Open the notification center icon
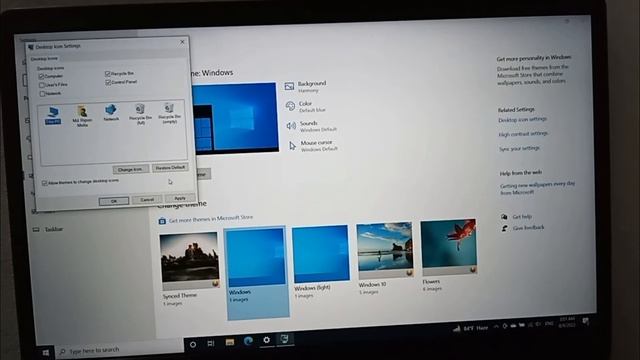This screenshot has width=640, height=360. click(x=586, y=321)
